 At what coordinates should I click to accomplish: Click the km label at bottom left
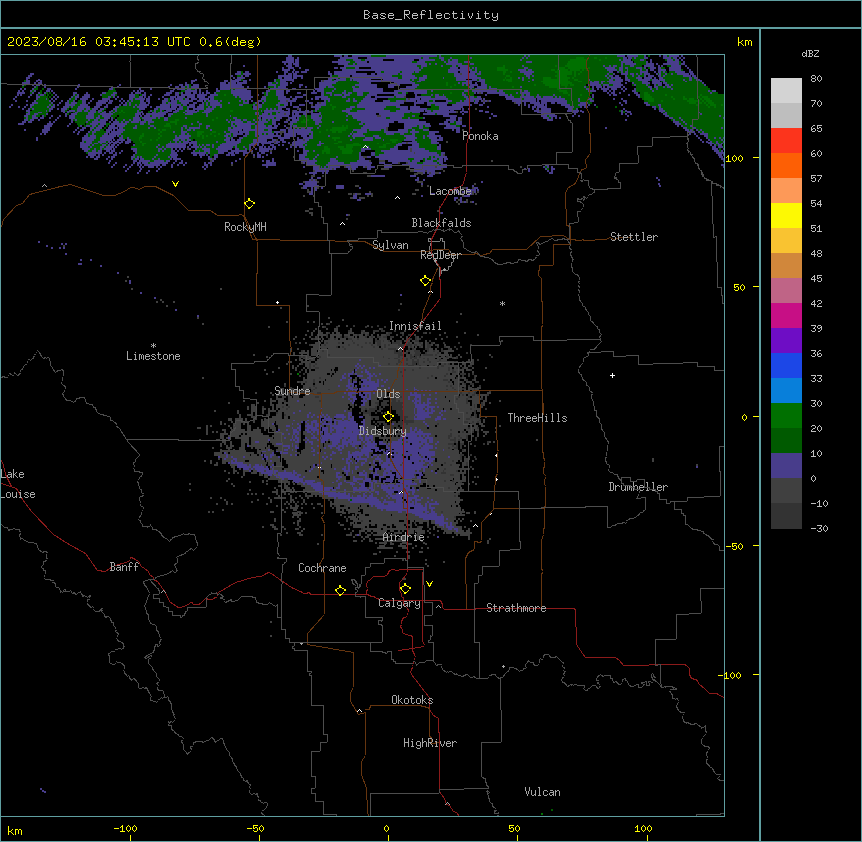pyautogui.click(x=15, y=830)
